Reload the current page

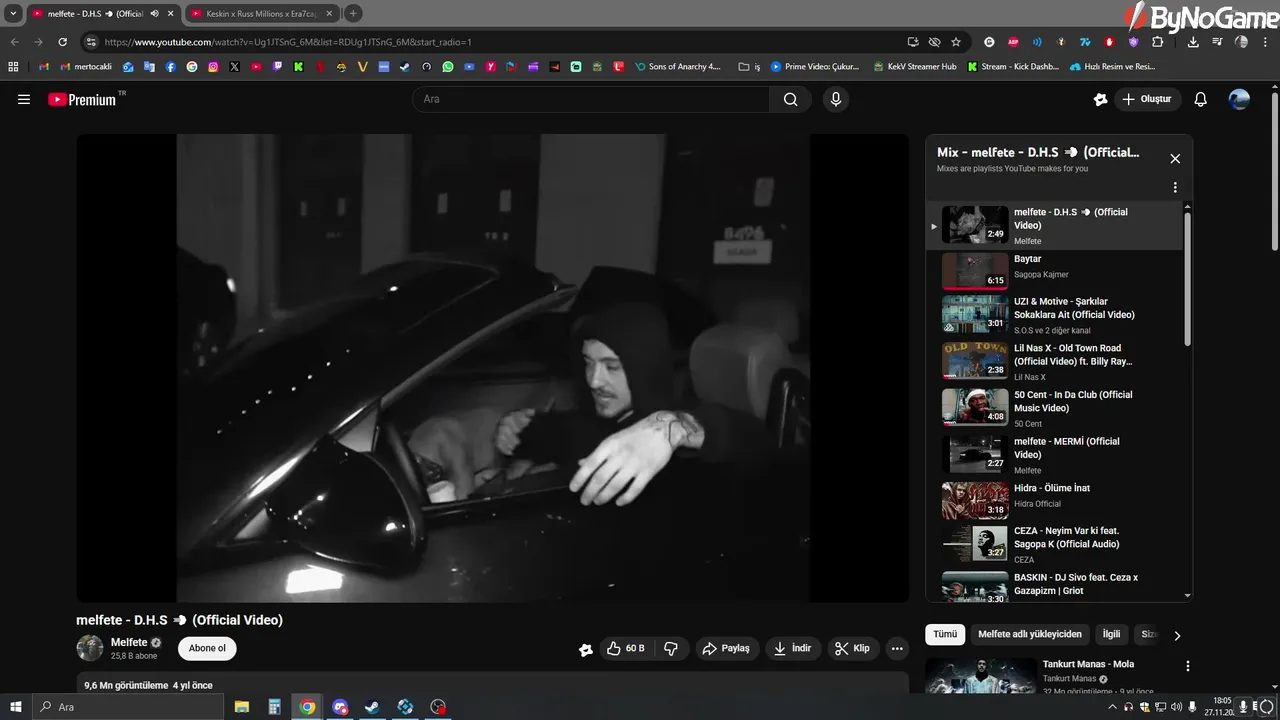coord(62,42)
